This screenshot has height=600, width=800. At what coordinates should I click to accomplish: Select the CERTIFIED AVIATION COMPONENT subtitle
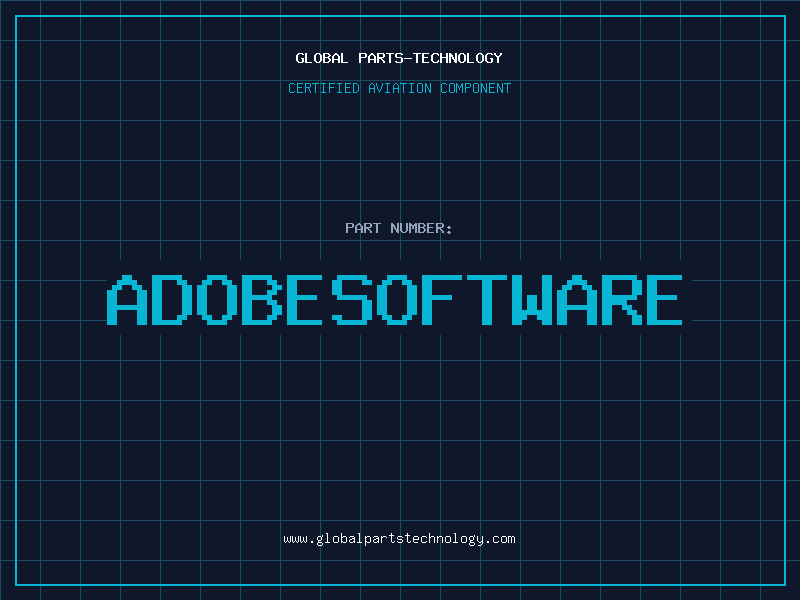click(399, 88)
